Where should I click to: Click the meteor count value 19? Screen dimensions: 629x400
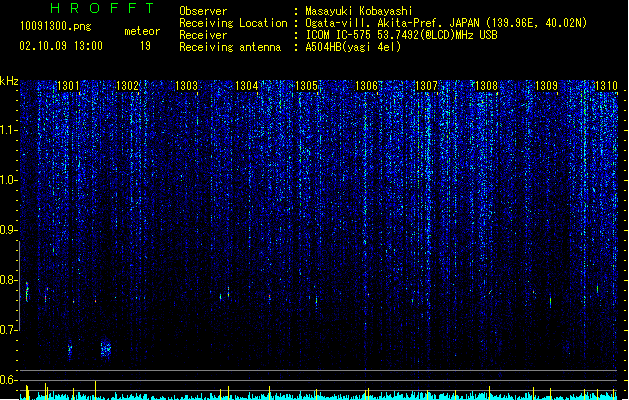tap(145, 46)
